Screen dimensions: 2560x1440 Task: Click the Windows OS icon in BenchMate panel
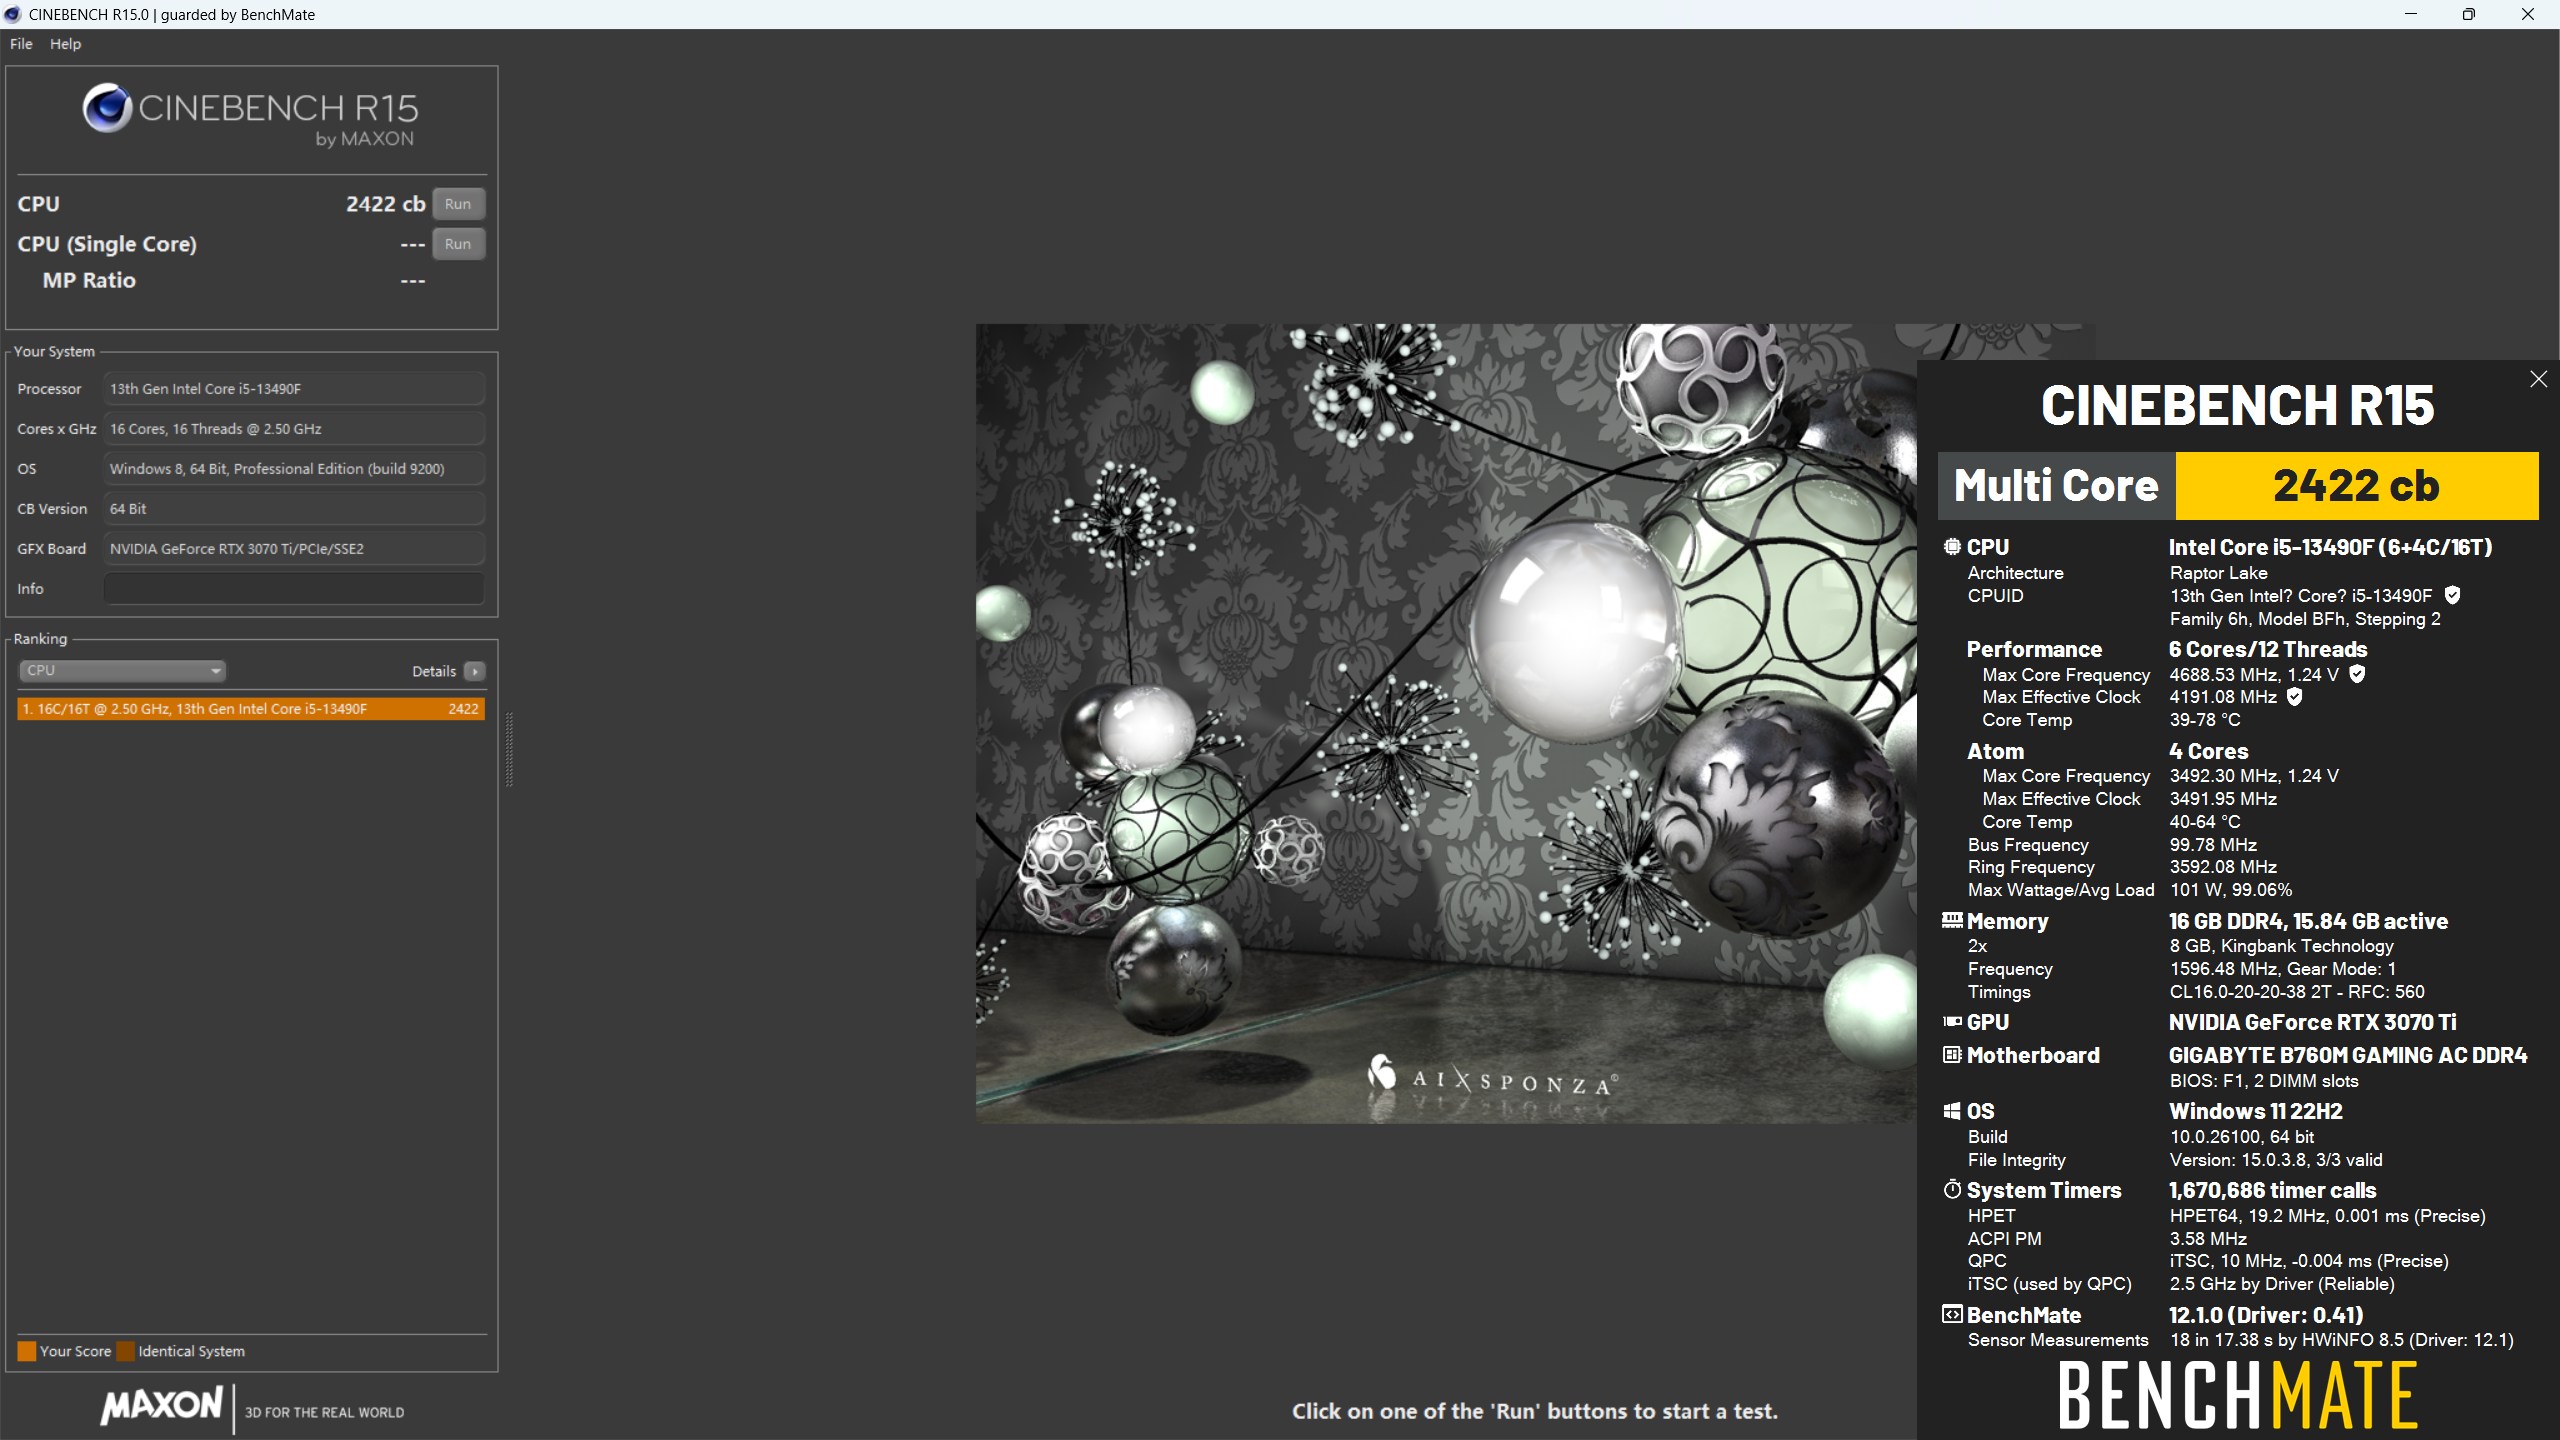(1952, 1111)
